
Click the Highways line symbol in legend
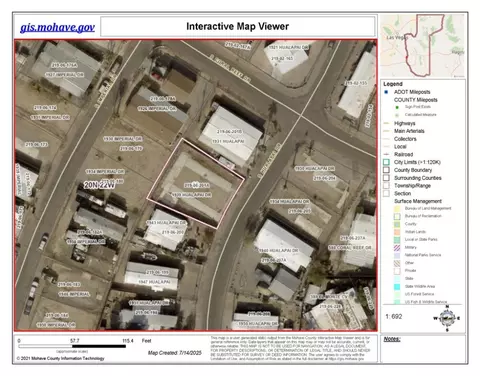pyautogui.click(x=387, y=123)
